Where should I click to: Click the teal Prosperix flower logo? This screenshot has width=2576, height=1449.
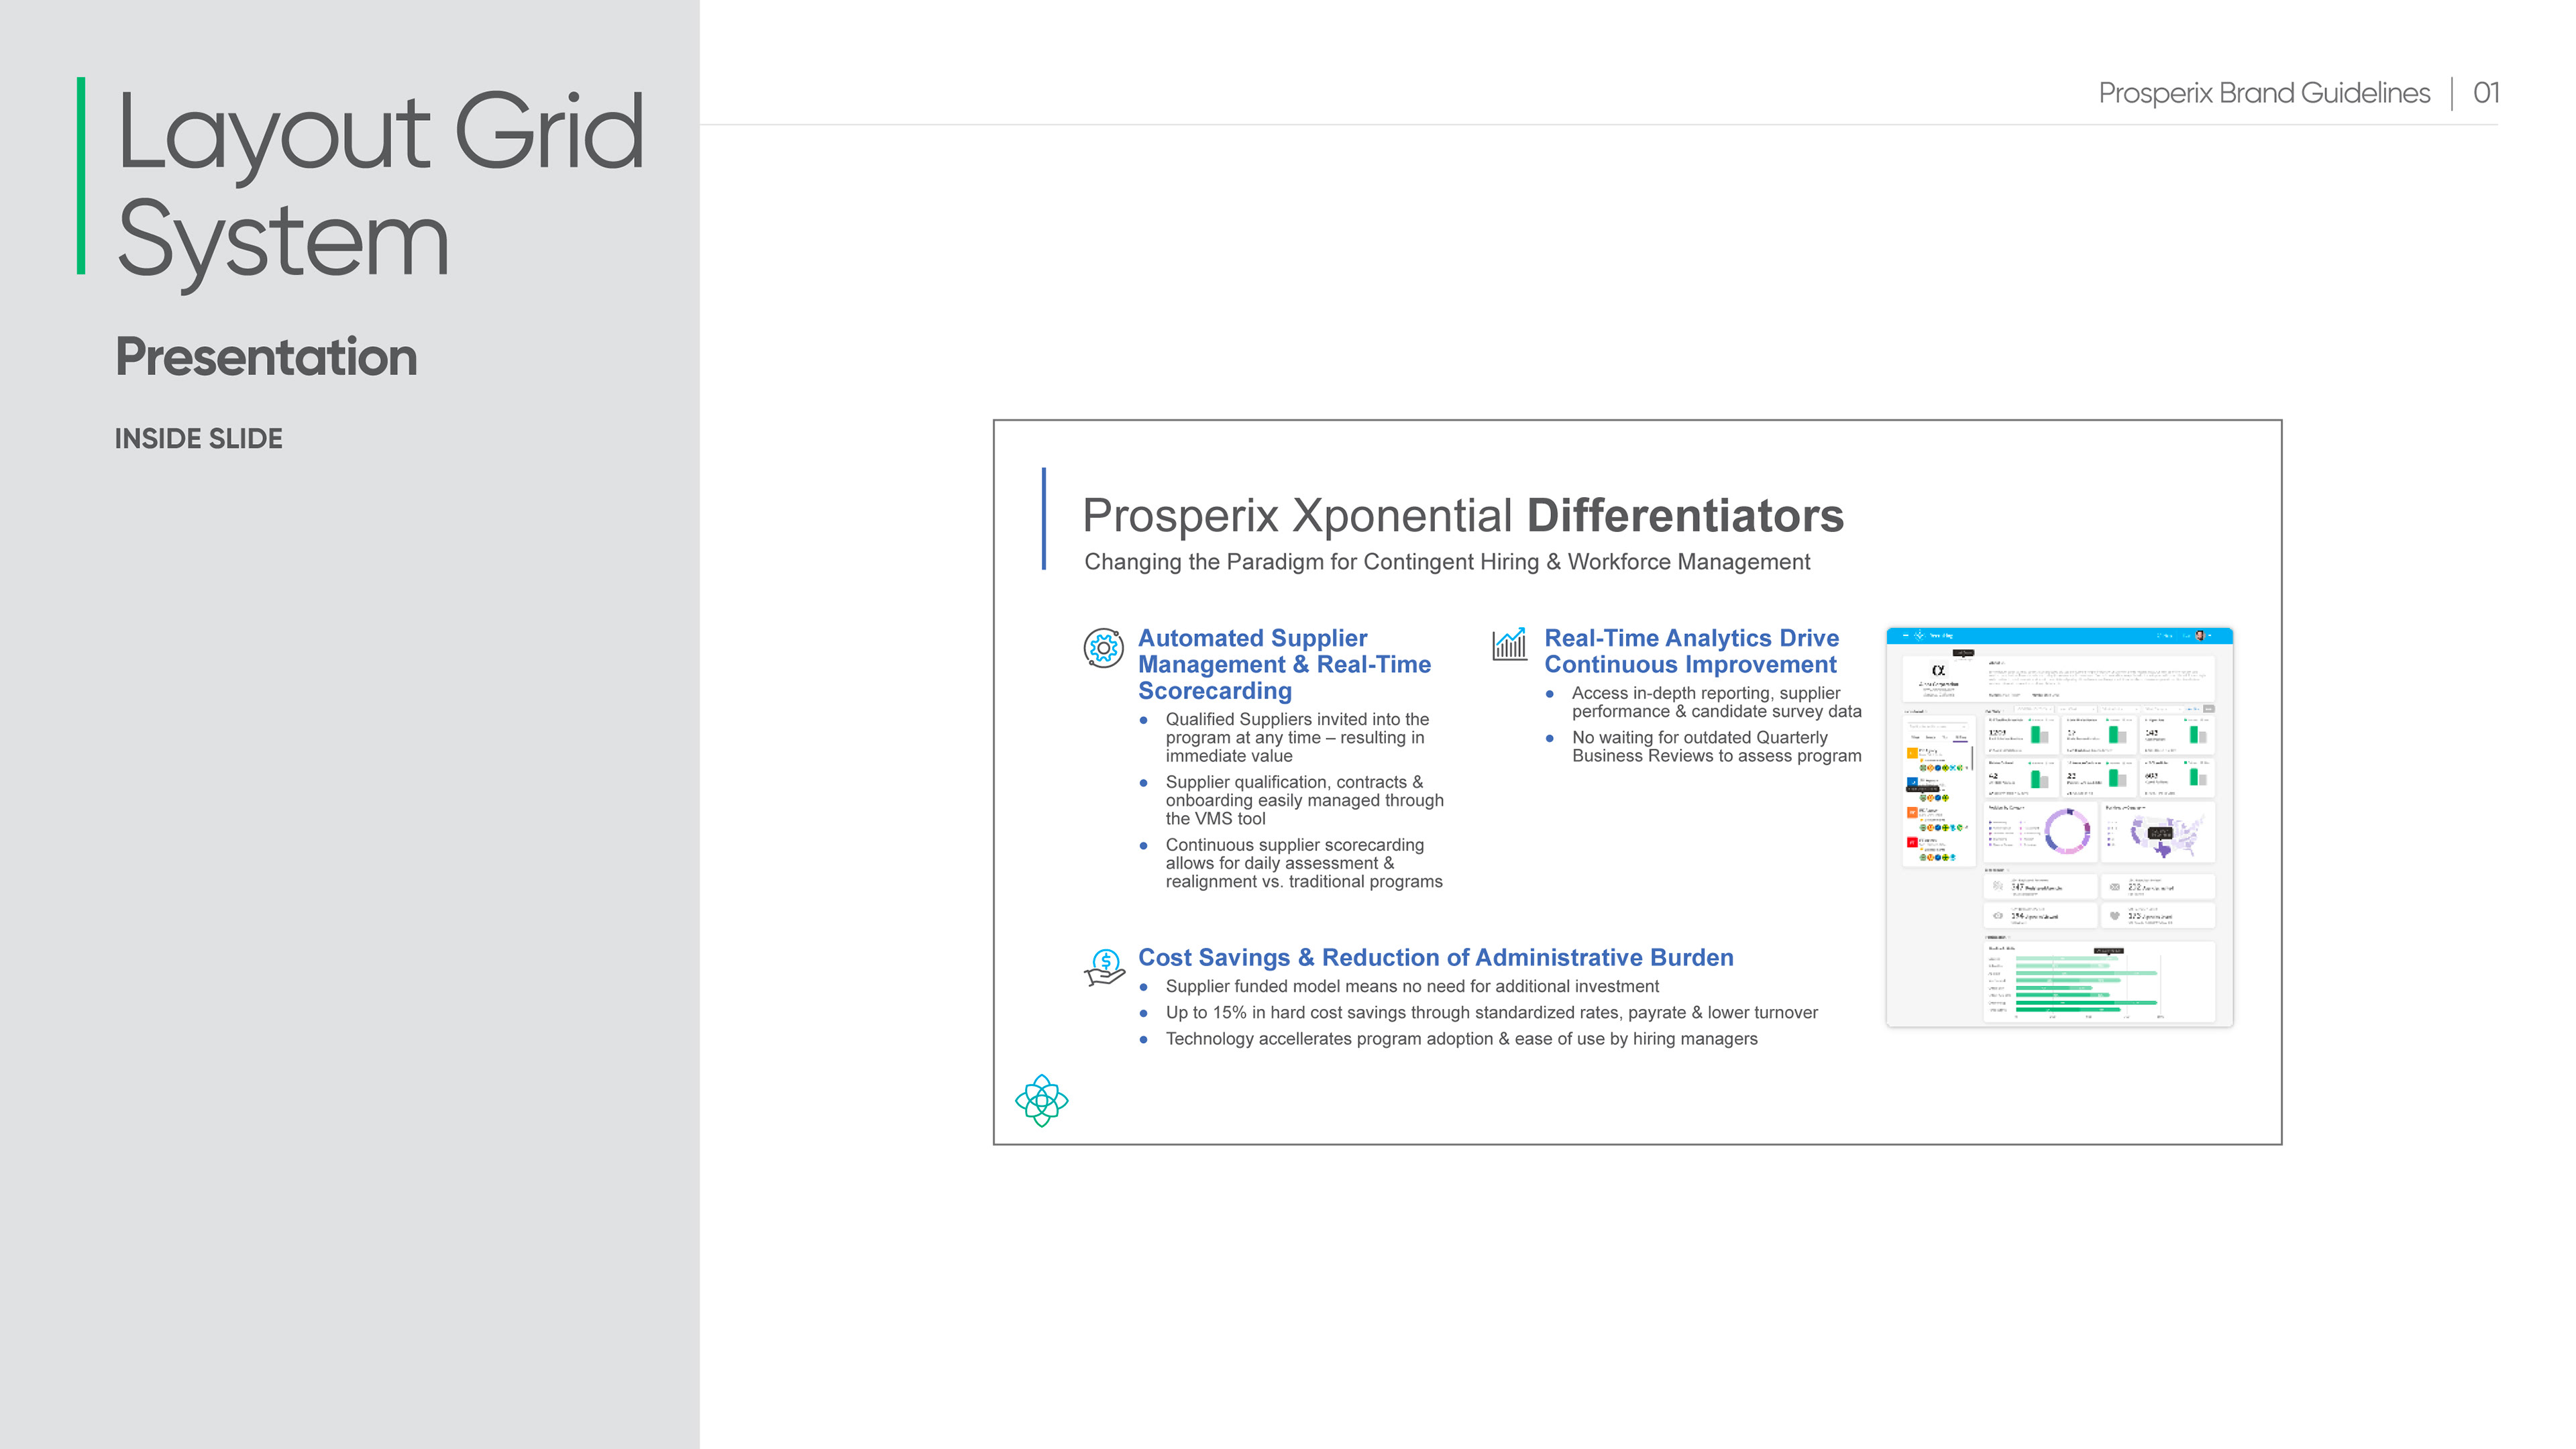[x=1041, y=1100]
